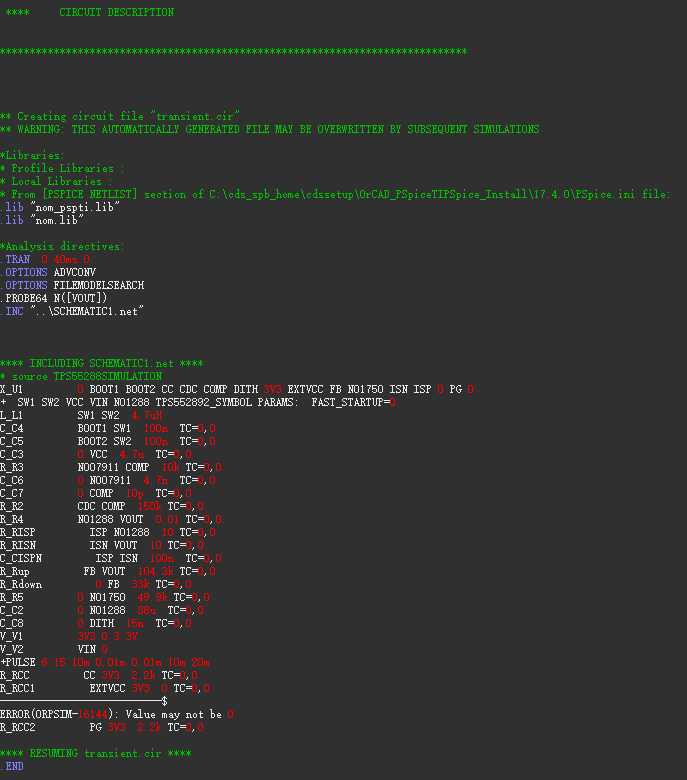Click the .TRAN 0 40ms 0 directive
This screenshot has height=780, width=687.
(x=45, y=259)
